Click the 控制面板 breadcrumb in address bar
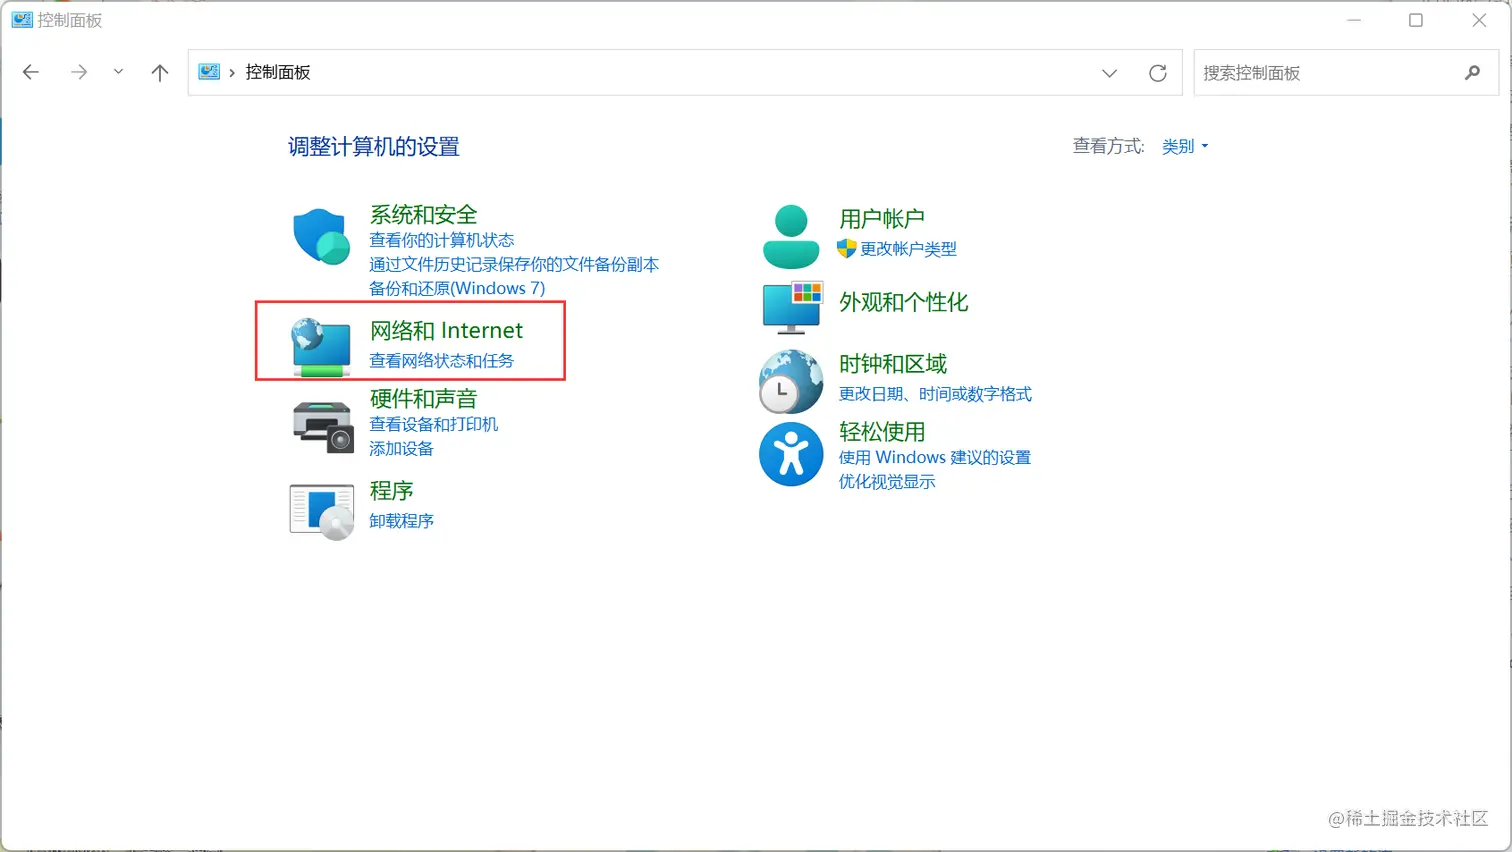 coord(278,72)
